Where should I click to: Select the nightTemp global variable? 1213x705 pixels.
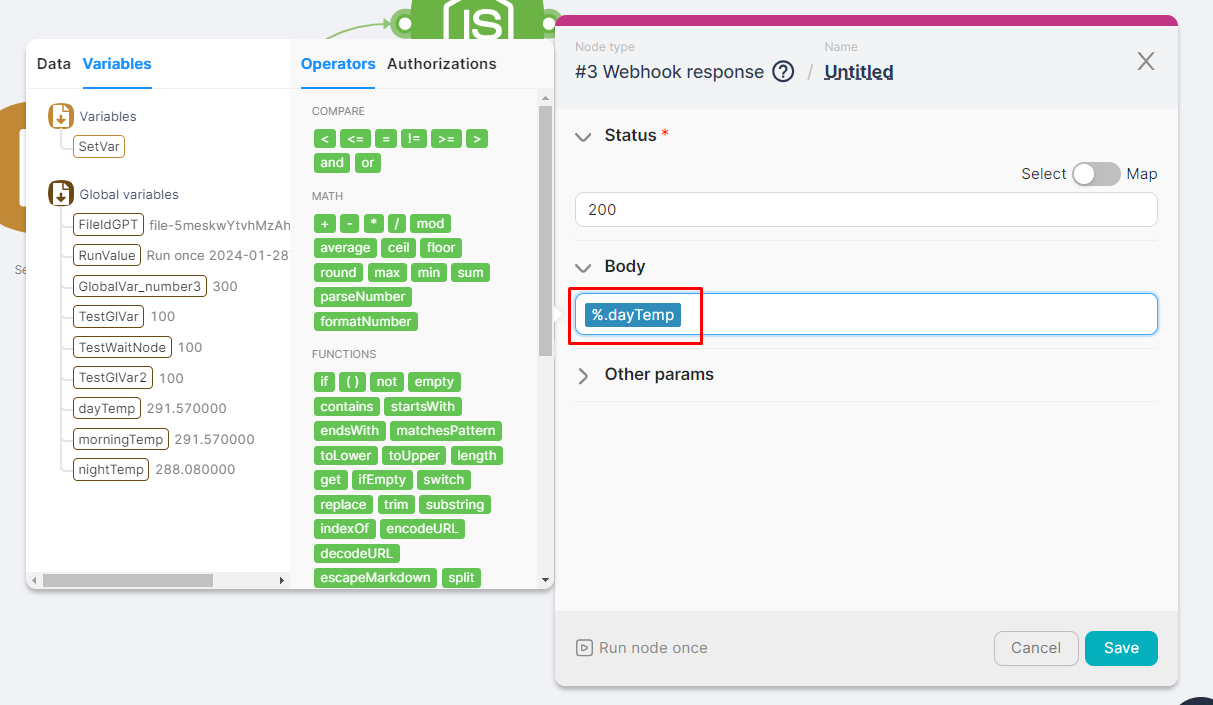tap(111, 469)
